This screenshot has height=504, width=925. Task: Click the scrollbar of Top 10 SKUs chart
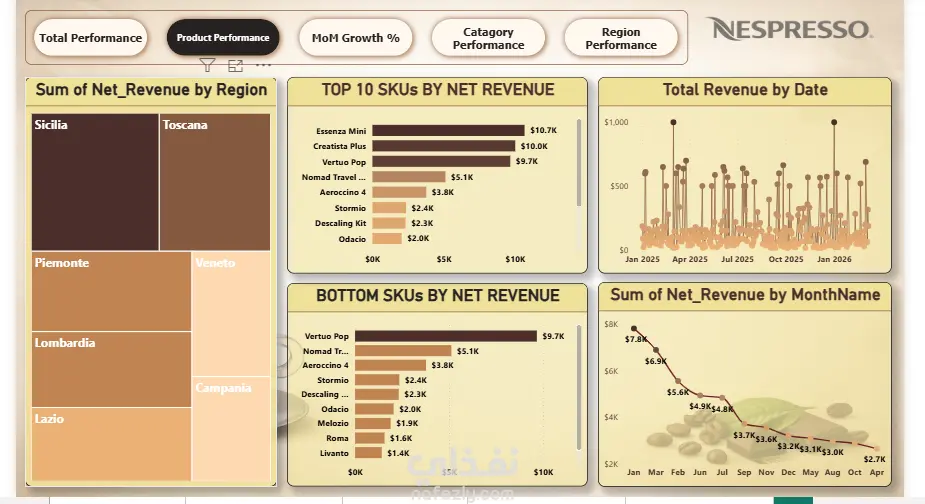click(579, 163)
